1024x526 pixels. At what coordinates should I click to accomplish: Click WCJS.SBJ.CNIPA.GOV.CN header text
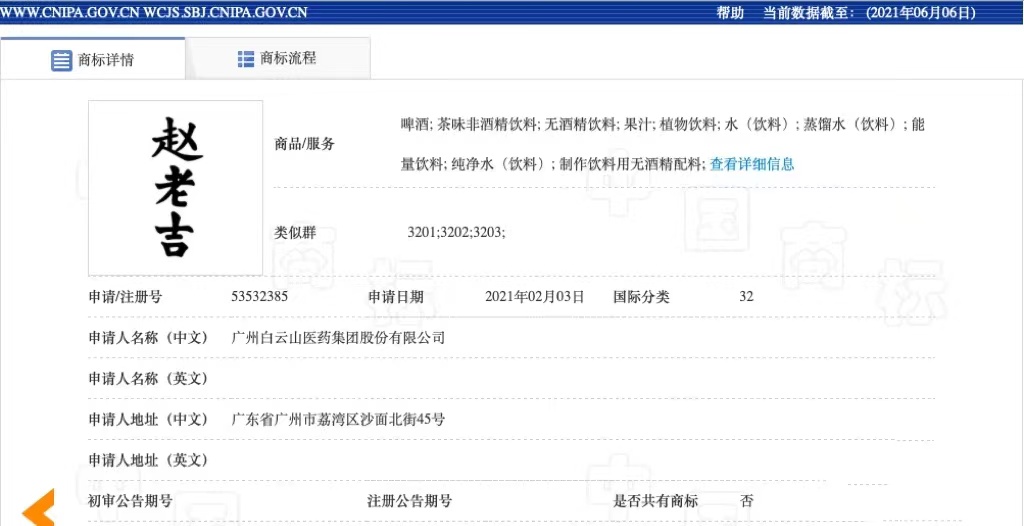coord(225,12)
